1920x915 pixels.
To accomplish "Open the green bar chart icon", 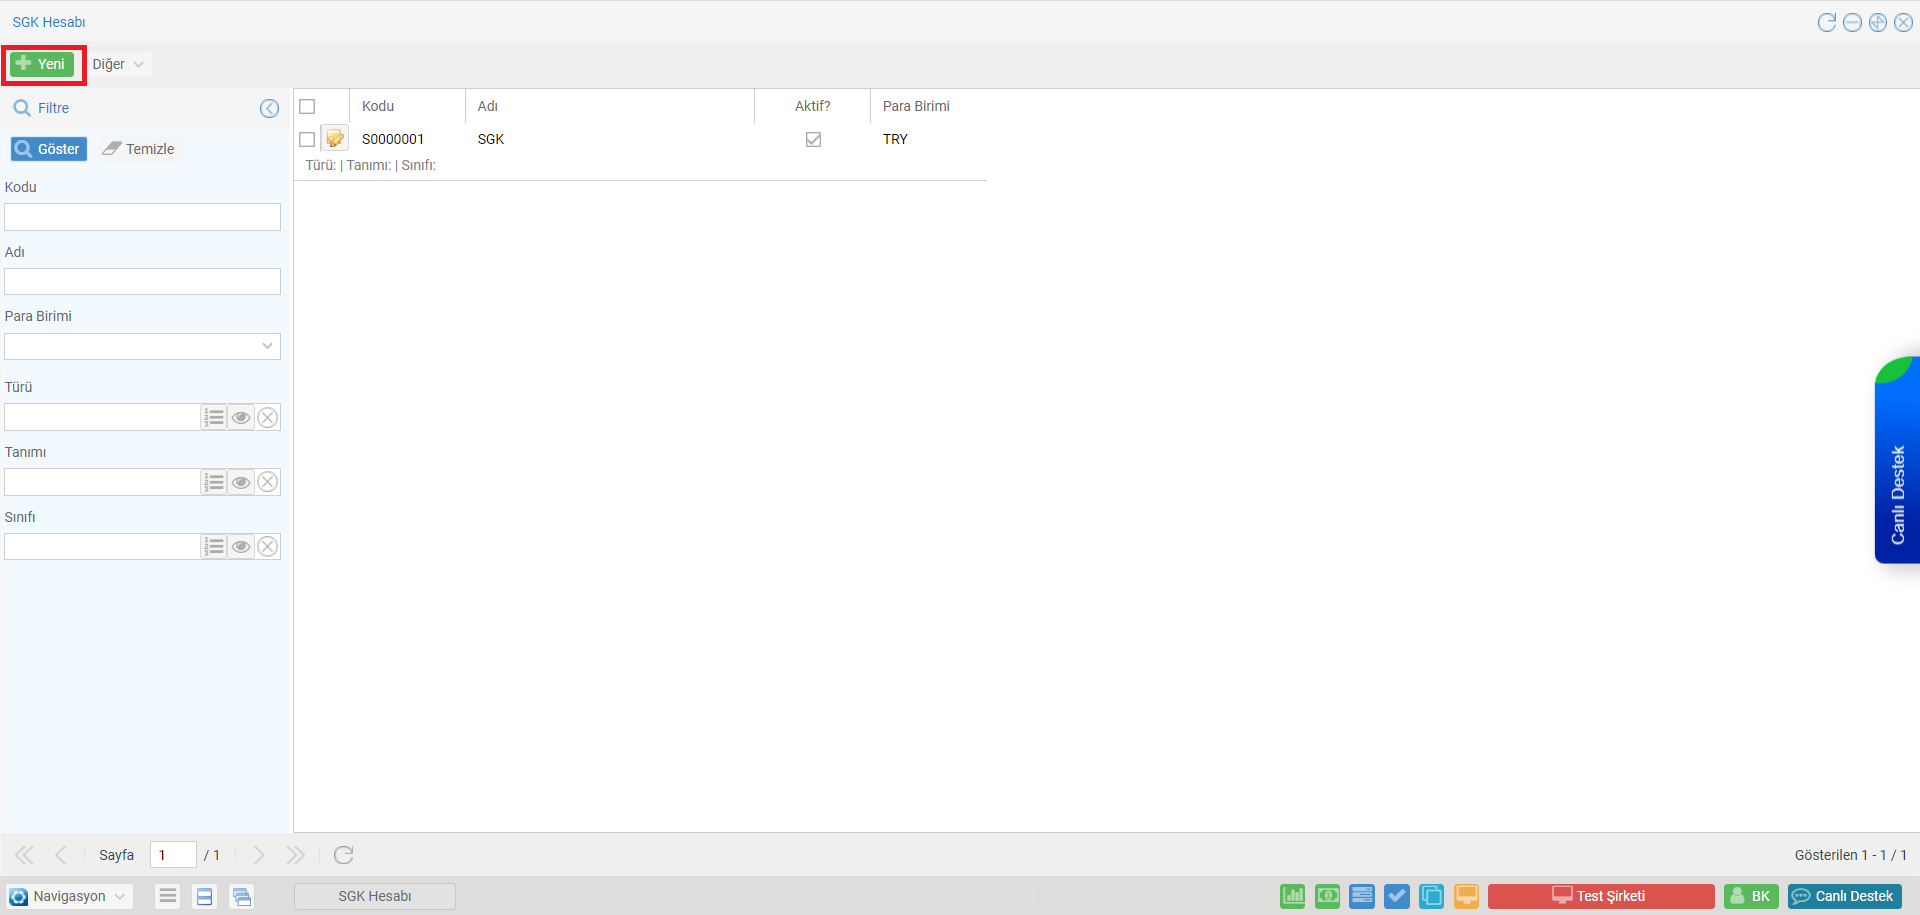I will (1293, 896).
